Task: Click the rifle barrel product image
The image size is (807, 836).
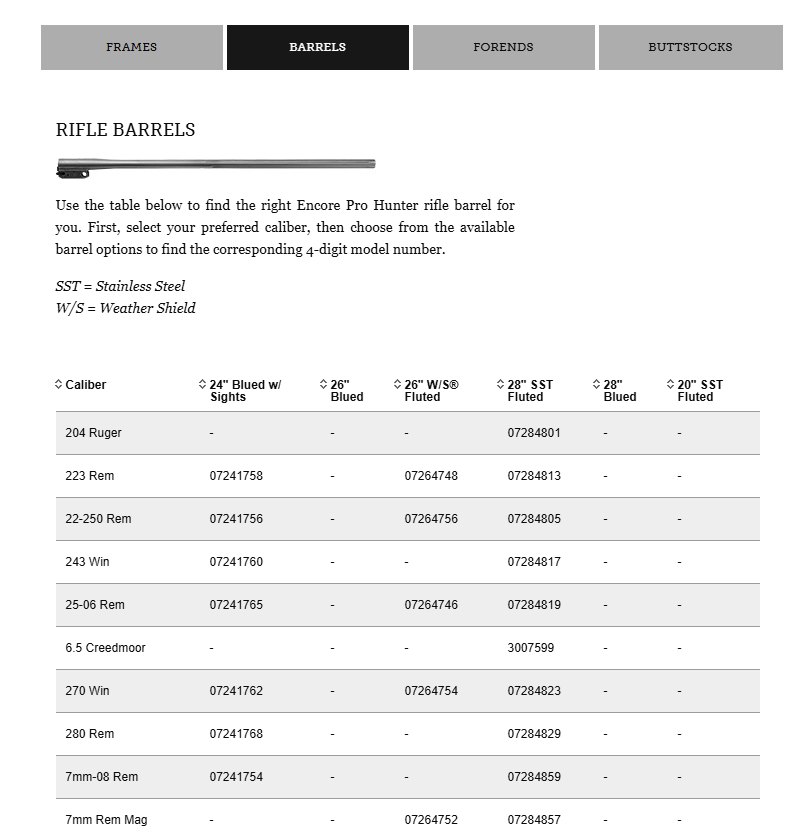Action: [216, 166]
